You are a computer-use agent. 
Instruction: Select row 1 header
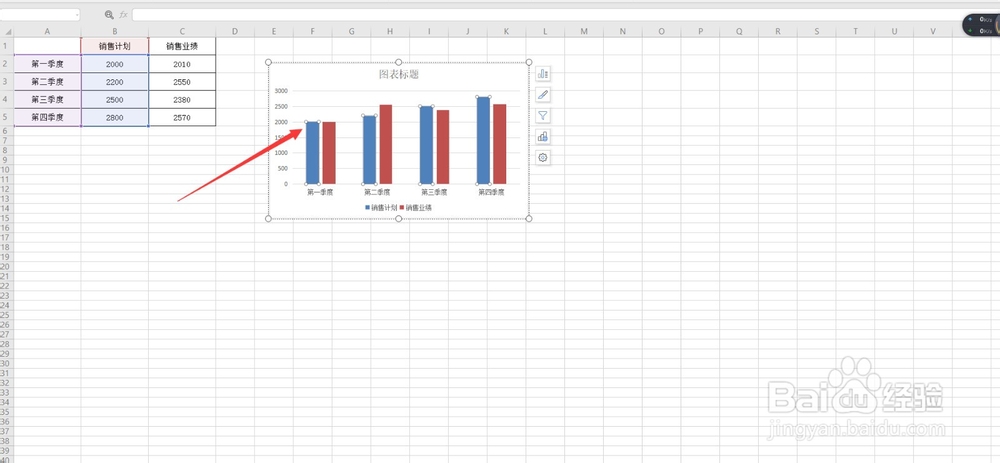click(6, 46)
